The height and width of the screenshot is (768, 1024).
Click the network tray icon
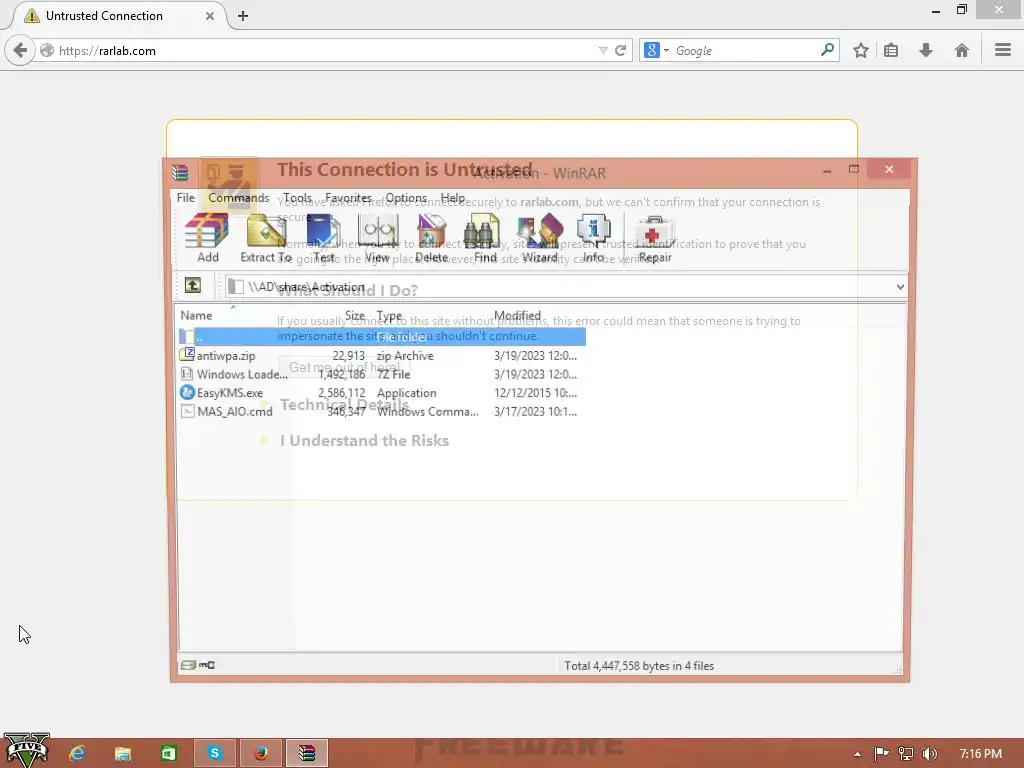pyautogui.click(x=906, y=754)
